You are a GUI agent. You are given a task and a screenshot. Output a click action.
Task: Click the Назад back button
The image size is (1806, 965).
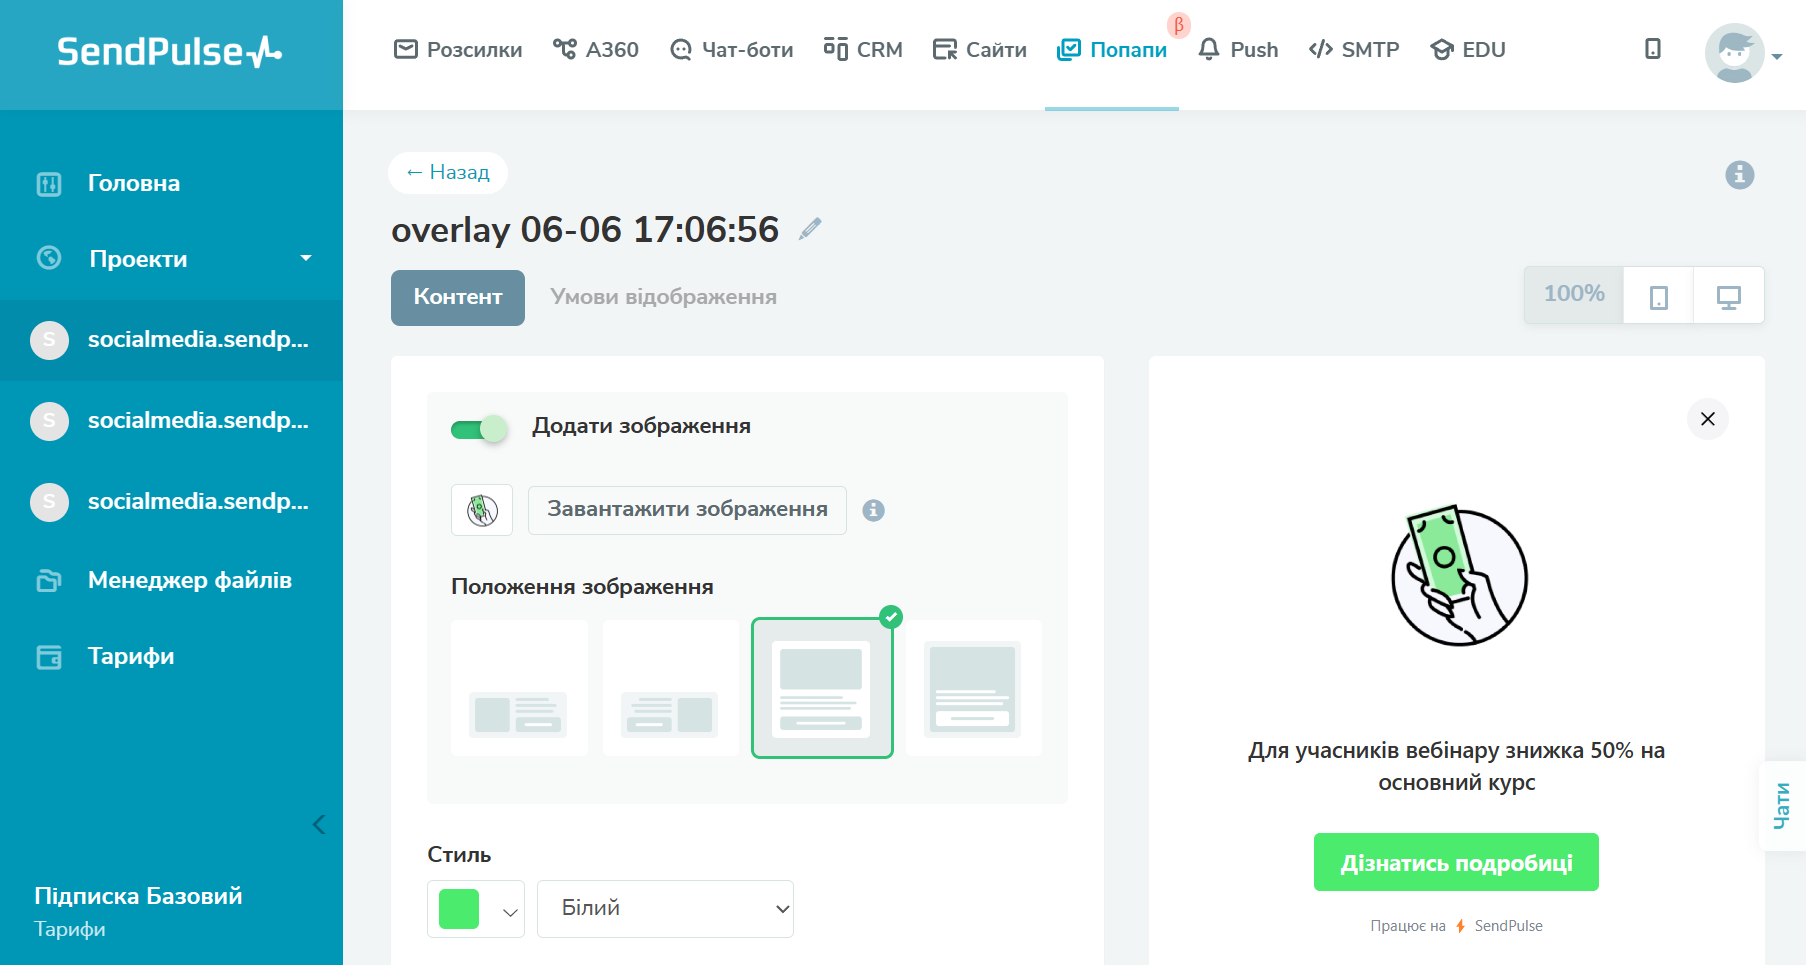tap(448, 173)
